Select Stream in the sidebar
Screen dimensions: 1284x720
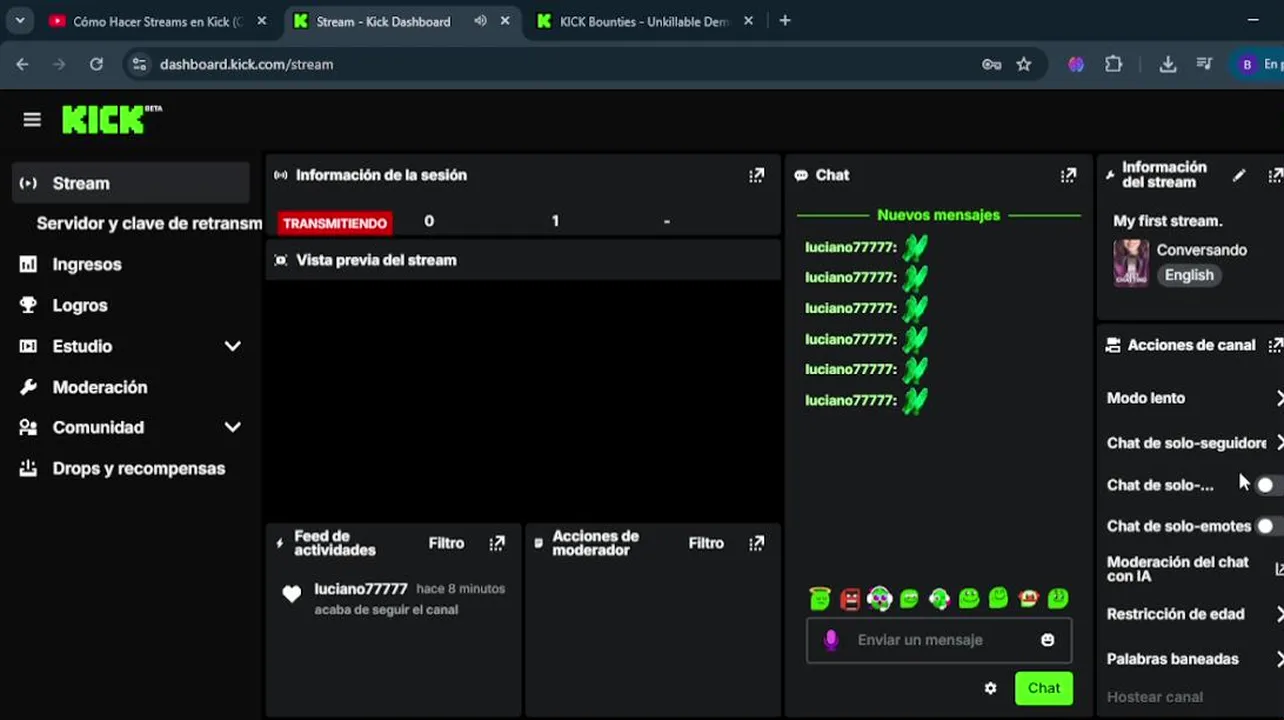click(x=132, y=183)
